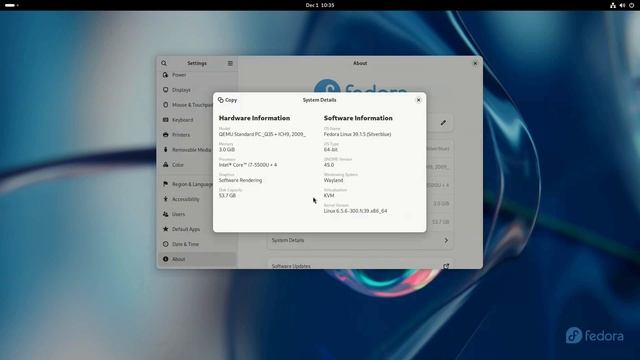Click the Software Updates row label

291,266
